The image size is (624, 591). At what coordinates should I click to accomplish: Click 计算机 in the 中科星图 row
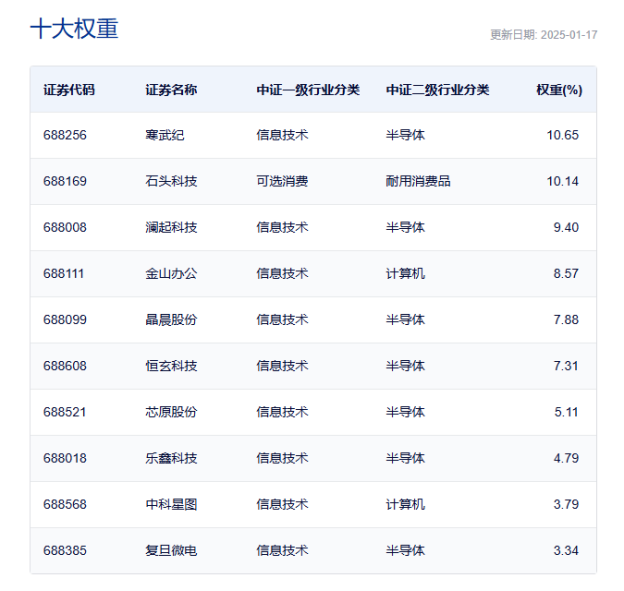[x=405, y=505]
